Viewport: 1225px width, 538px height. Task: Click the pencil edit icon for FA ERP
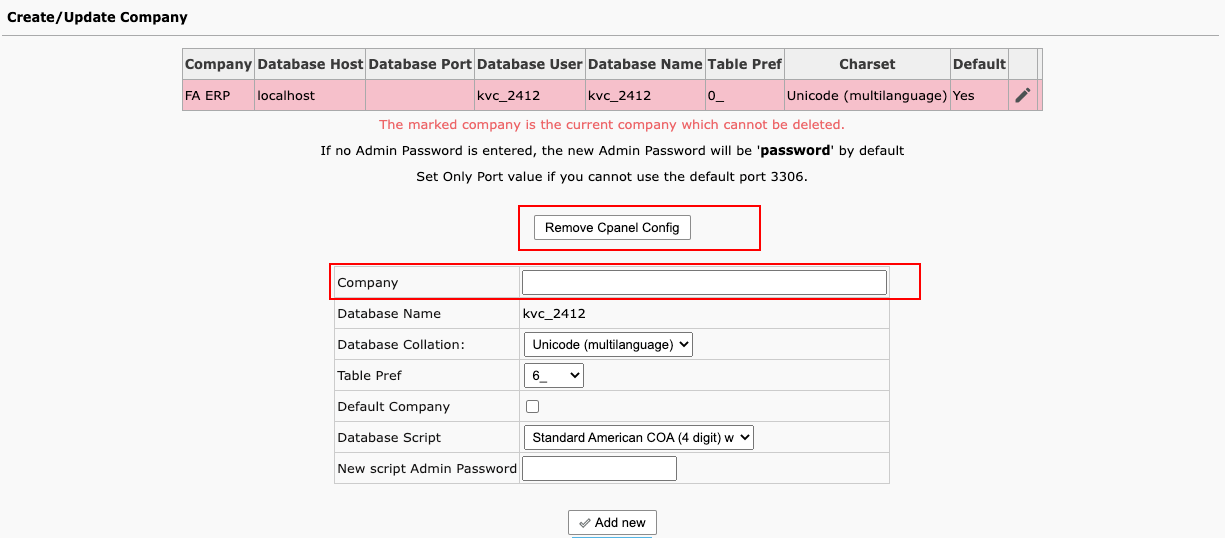click(1022, 96)
